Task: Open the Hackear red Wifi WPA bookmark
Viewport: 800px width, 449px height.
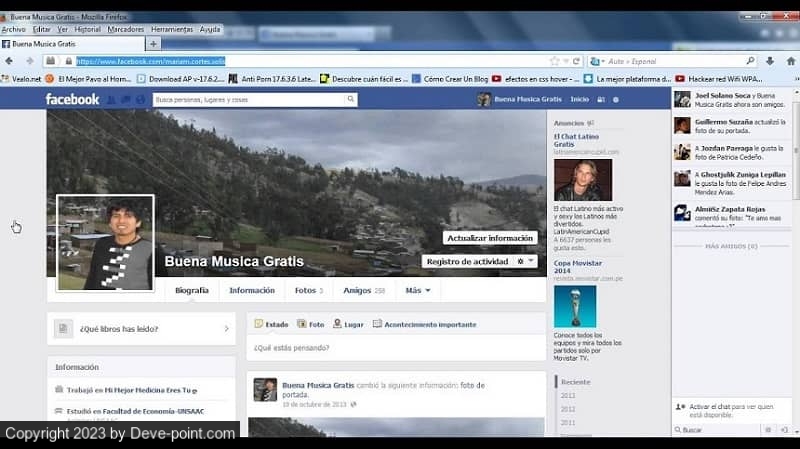Action: tap(718, 79)
